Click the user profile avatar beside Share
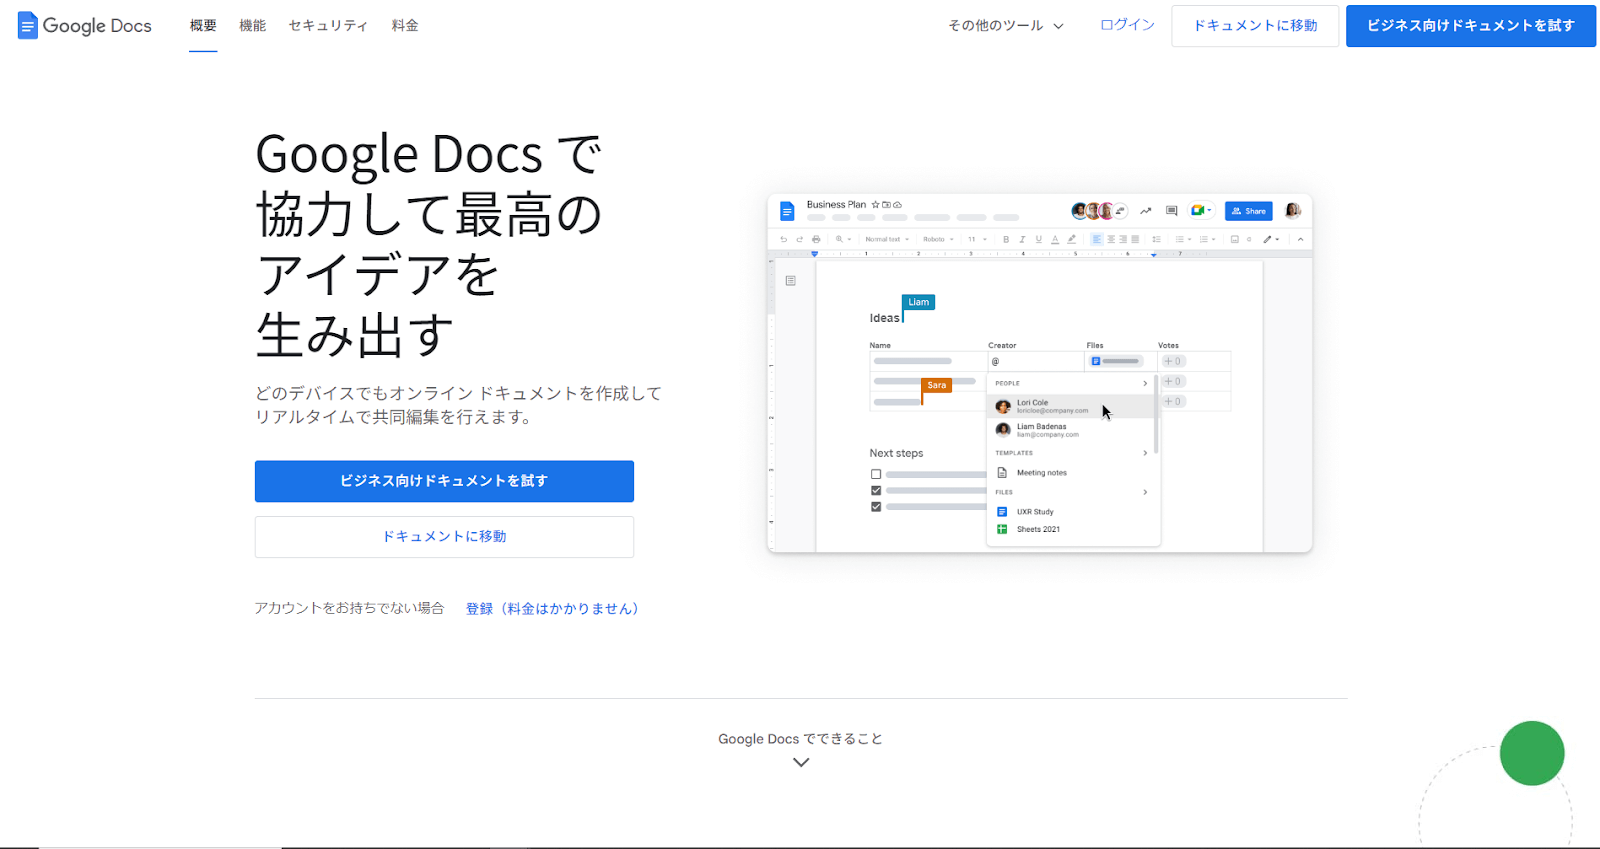1600x849 pixels. (1292, 211)
